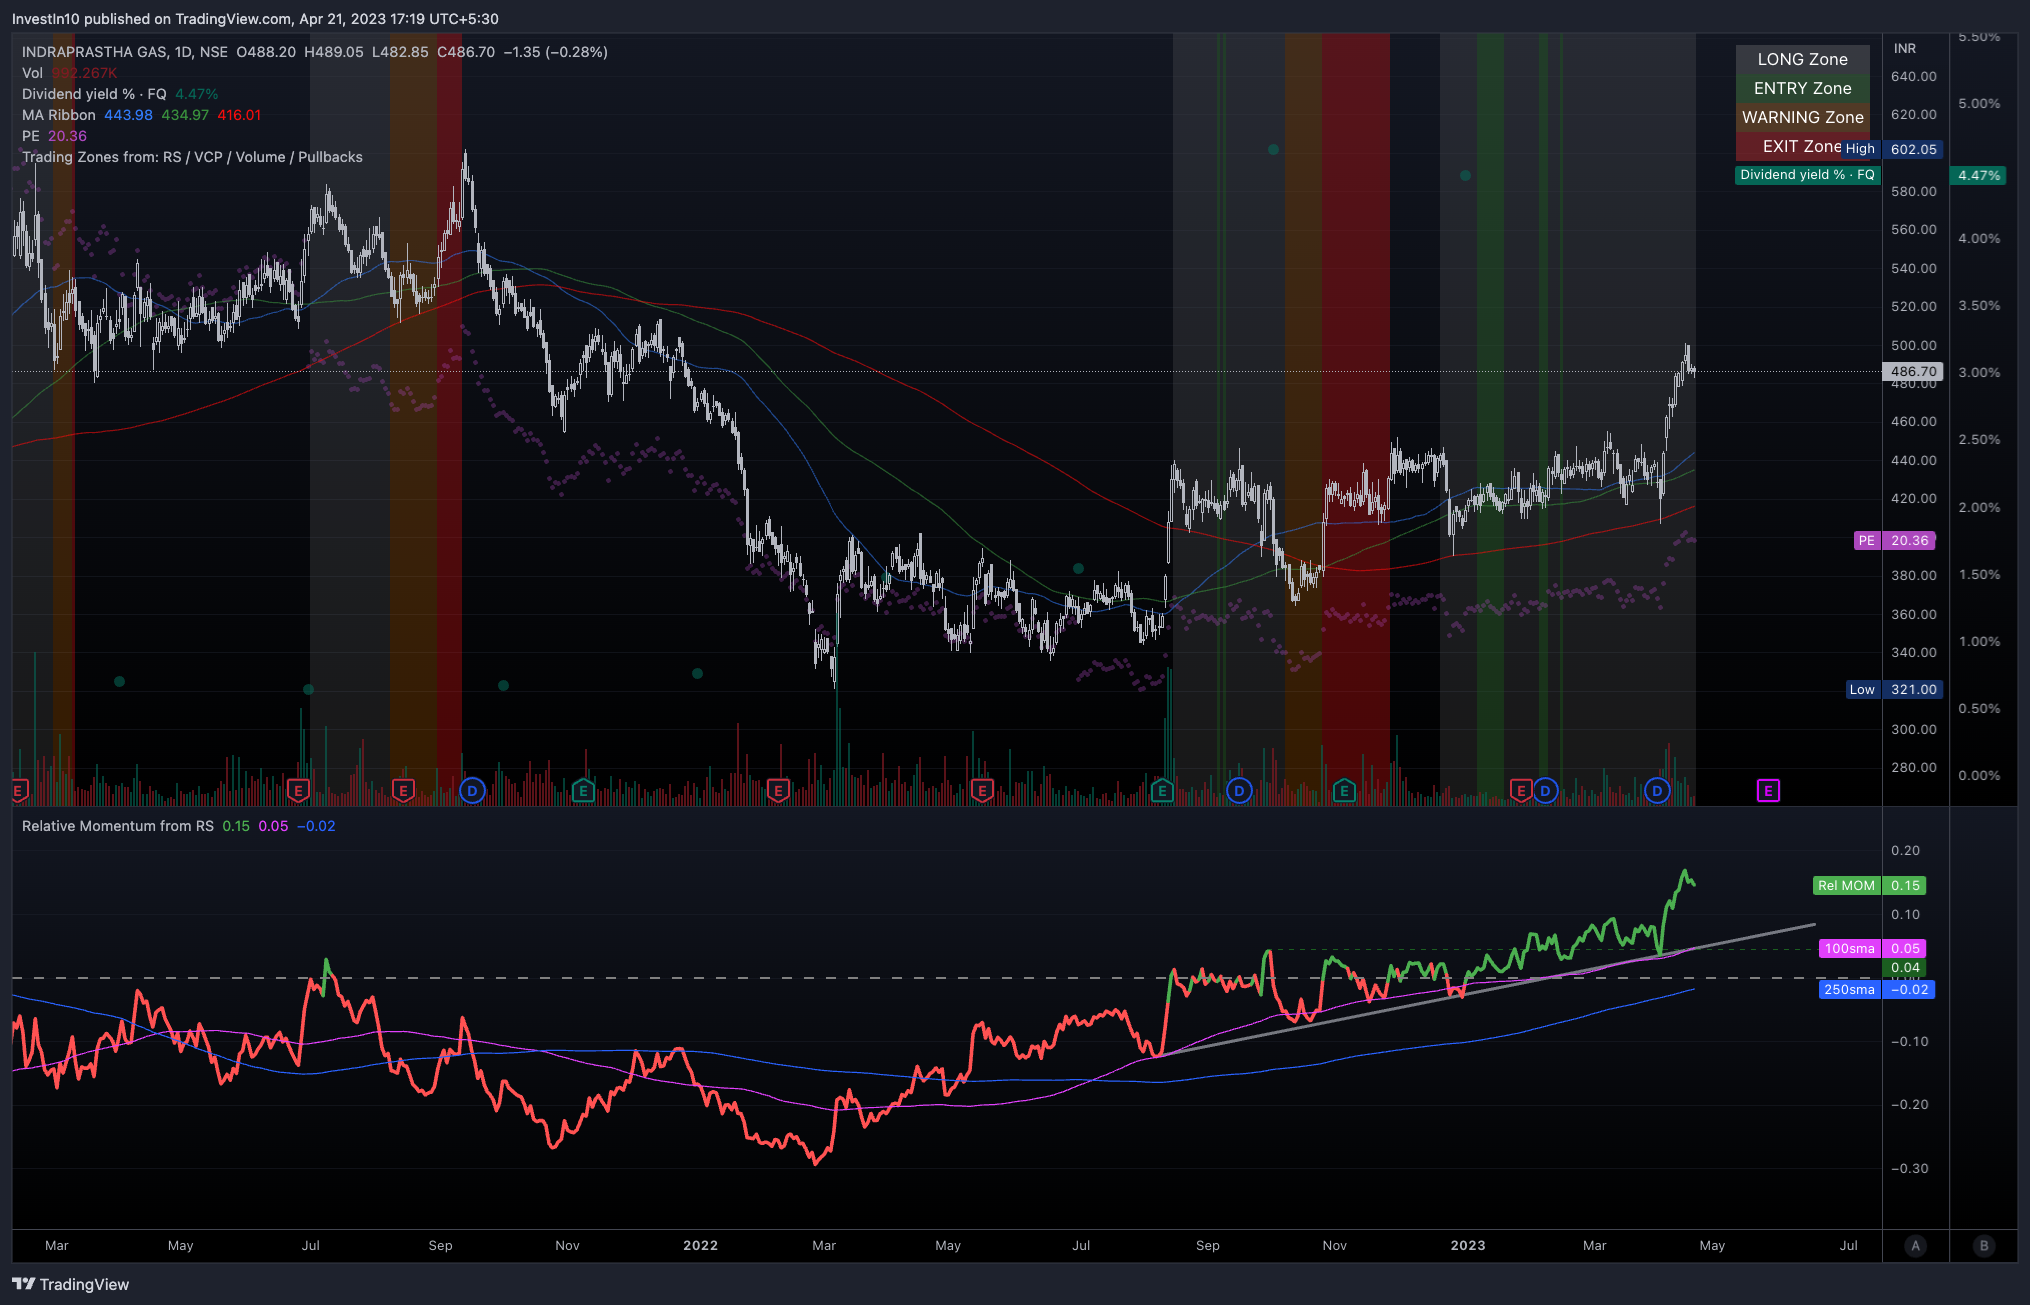
Task: Click the Low 321.00 price label
Action: tap(1894, 689)
